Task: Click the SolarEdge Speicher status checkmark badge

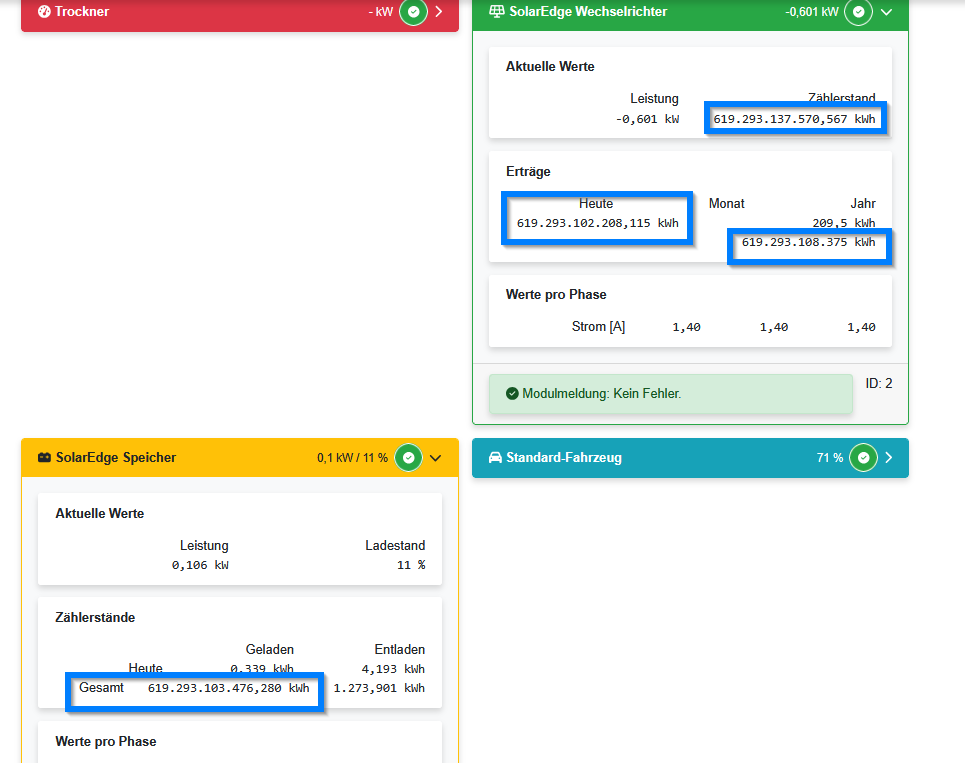Action: click(x=408, y=458)
